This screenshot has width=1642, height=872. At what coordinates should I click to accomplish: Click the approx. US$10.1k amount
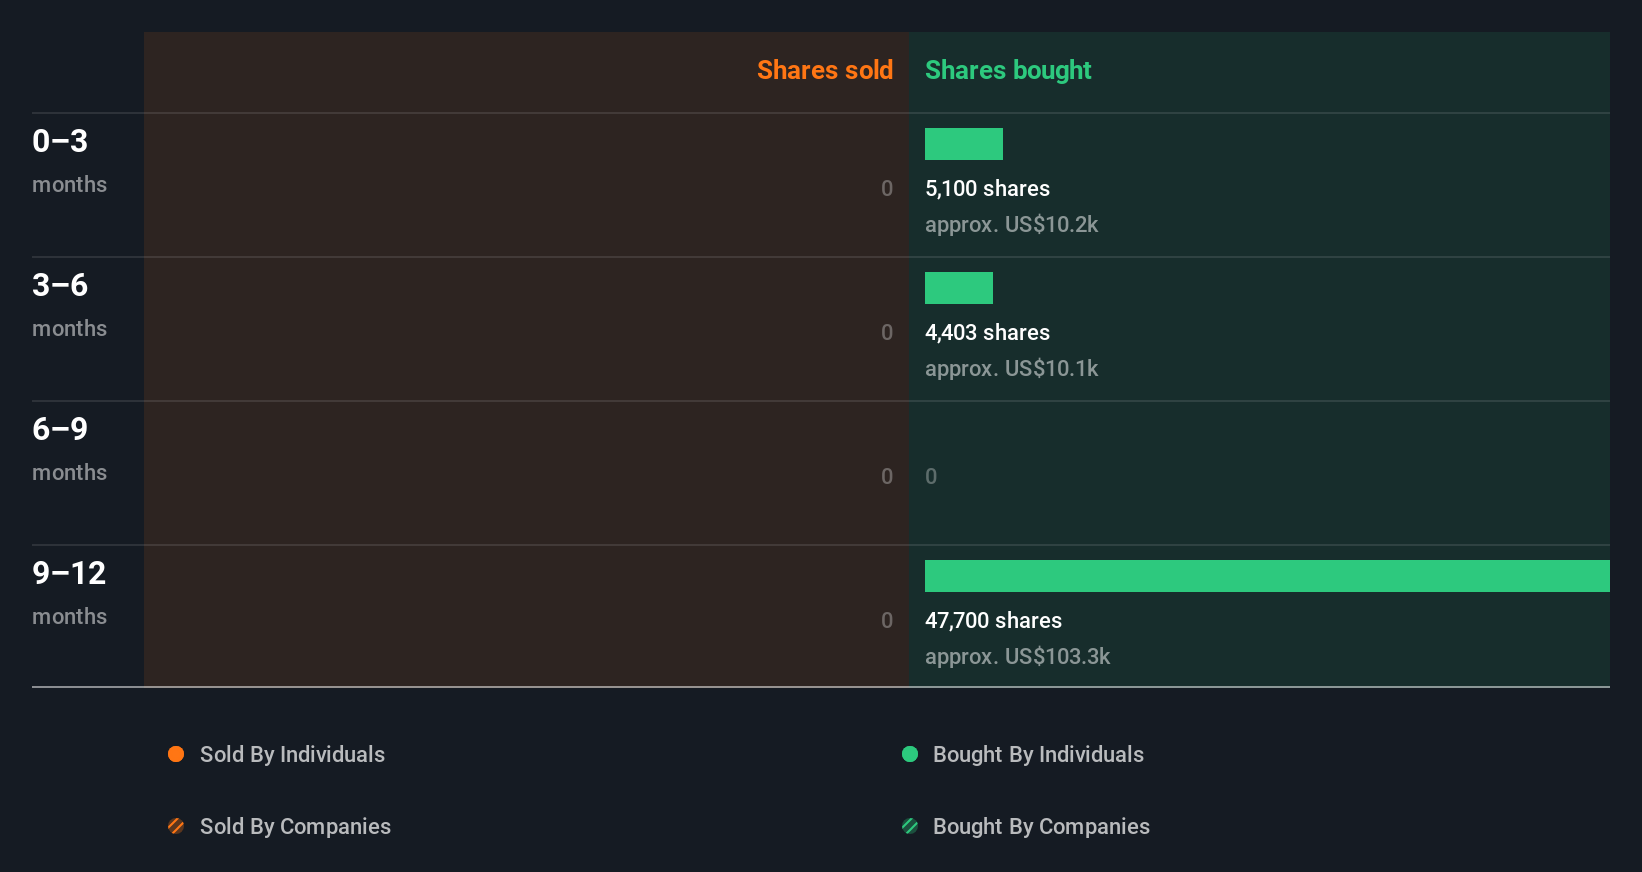1011,368
